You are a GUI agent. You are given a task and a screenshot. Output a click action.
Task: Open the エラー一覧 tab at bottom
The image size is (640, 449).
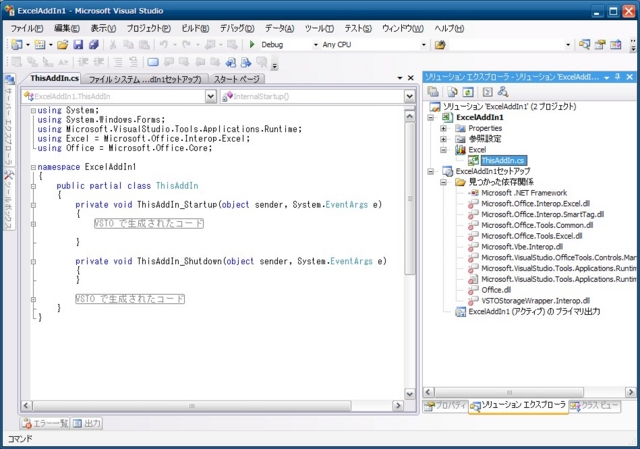45,423
